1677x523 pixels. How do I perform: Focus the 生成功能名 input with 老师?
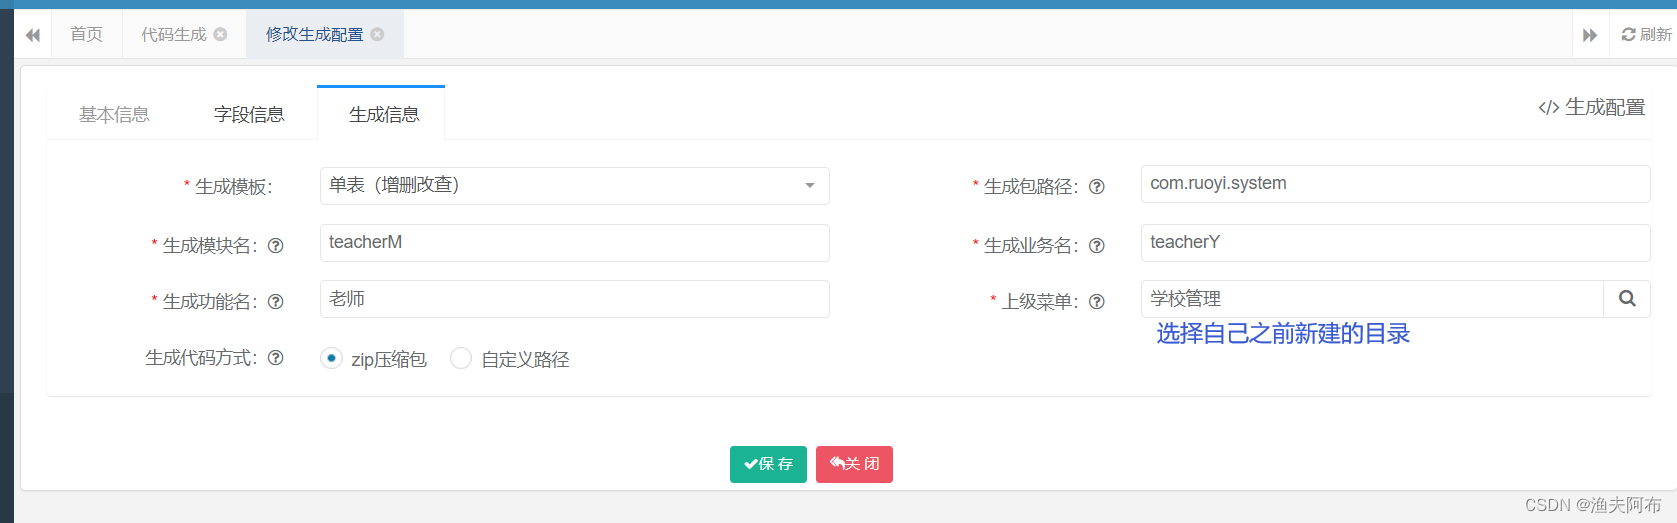[x=574, y=299]
